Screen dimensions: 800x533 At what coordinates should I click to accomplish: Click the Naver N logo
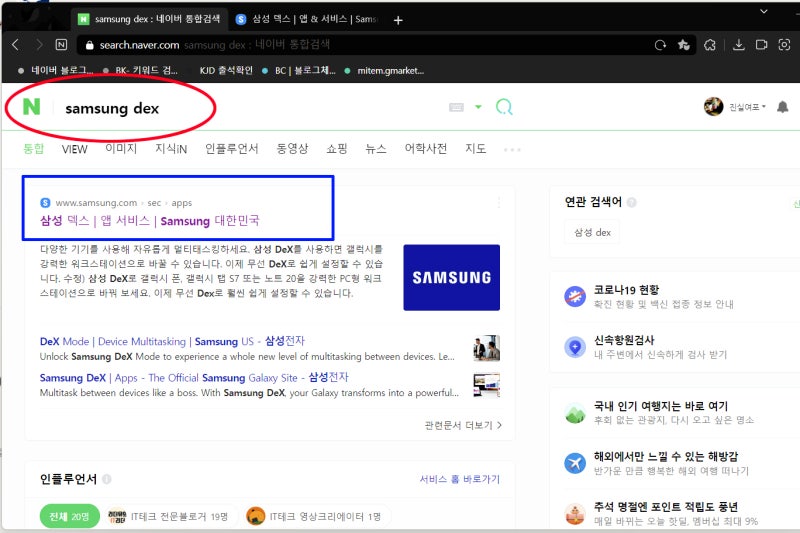pyautogui.click(x=32, y=107)
